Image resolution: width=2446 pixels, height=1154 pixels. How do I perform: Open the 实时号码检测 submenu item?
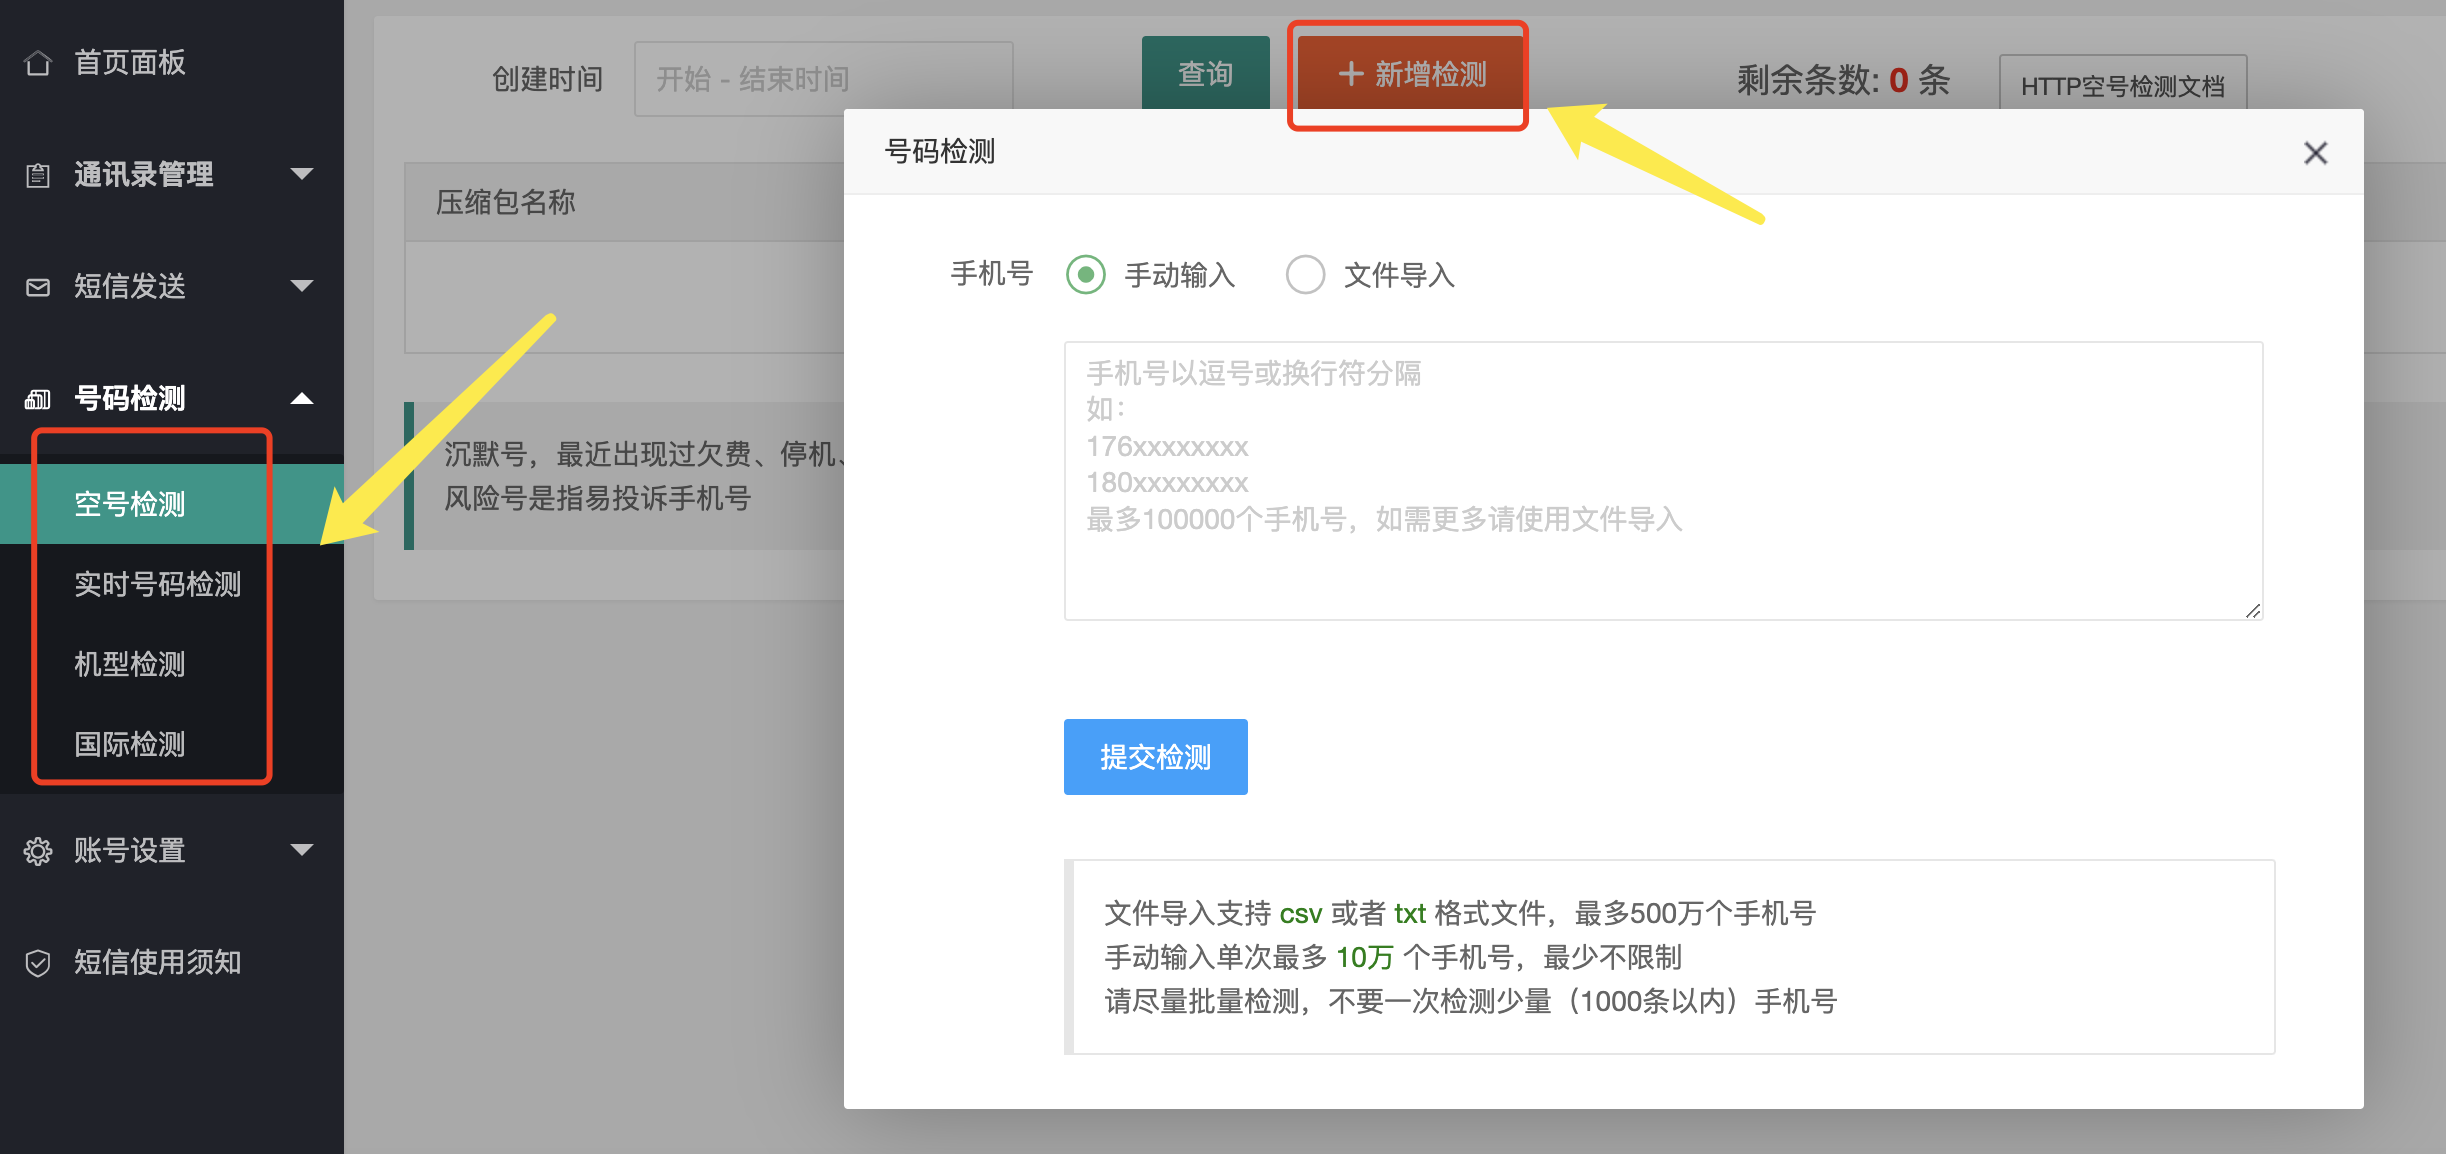tap(172, 584)
